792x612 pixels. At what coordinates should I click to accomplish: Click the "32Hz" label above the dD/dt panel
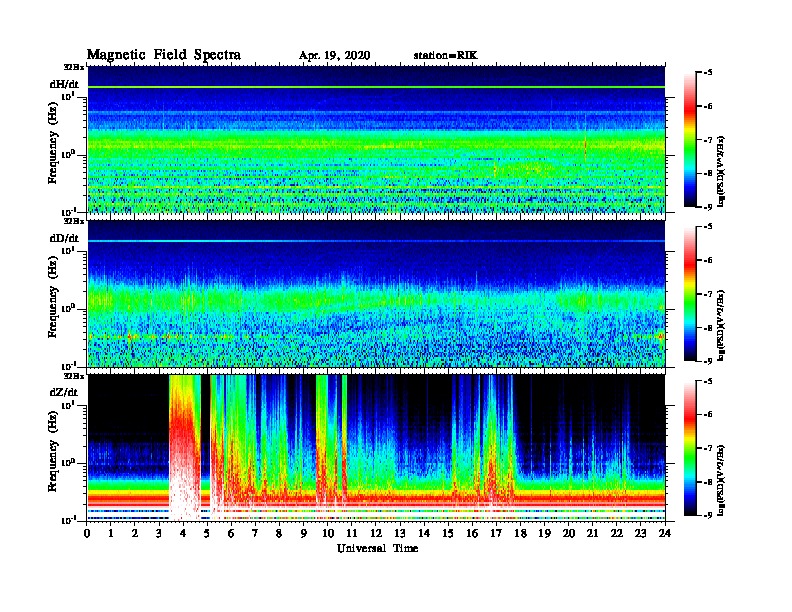(x=73, y=221)
